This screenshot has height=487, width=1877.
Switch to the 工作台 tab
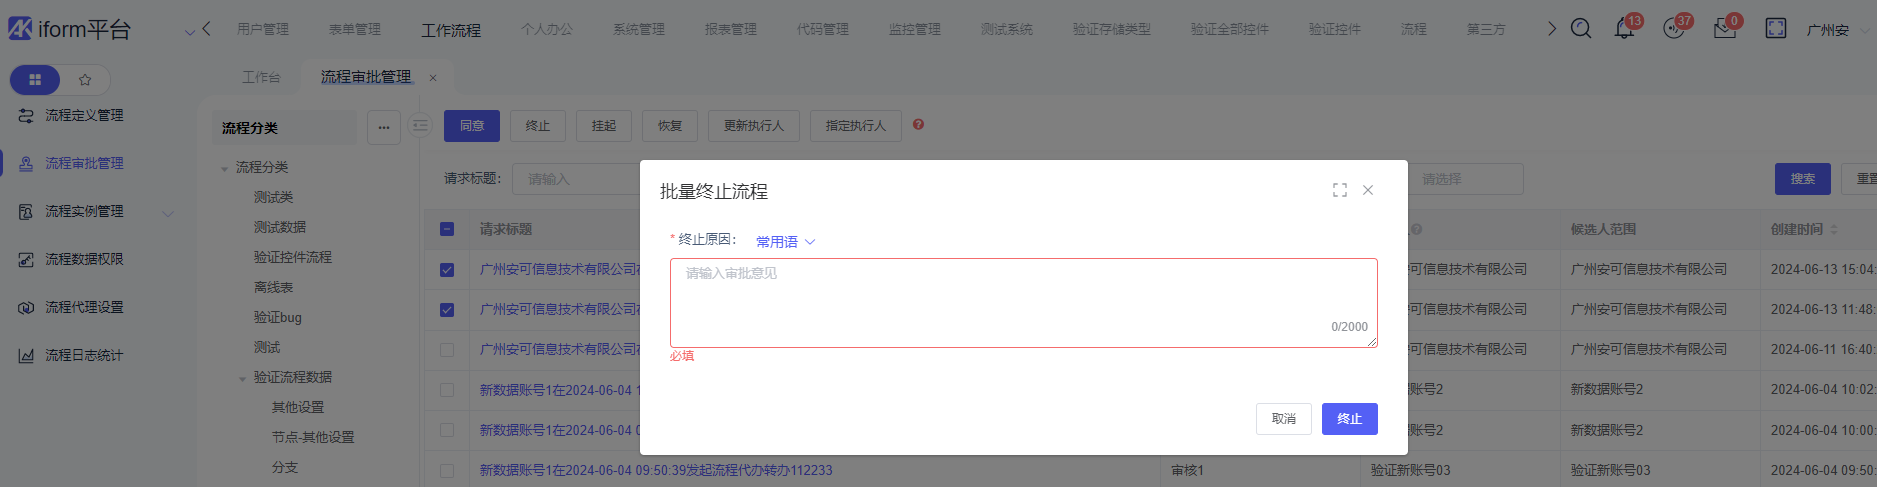click(x=261, y=77)
